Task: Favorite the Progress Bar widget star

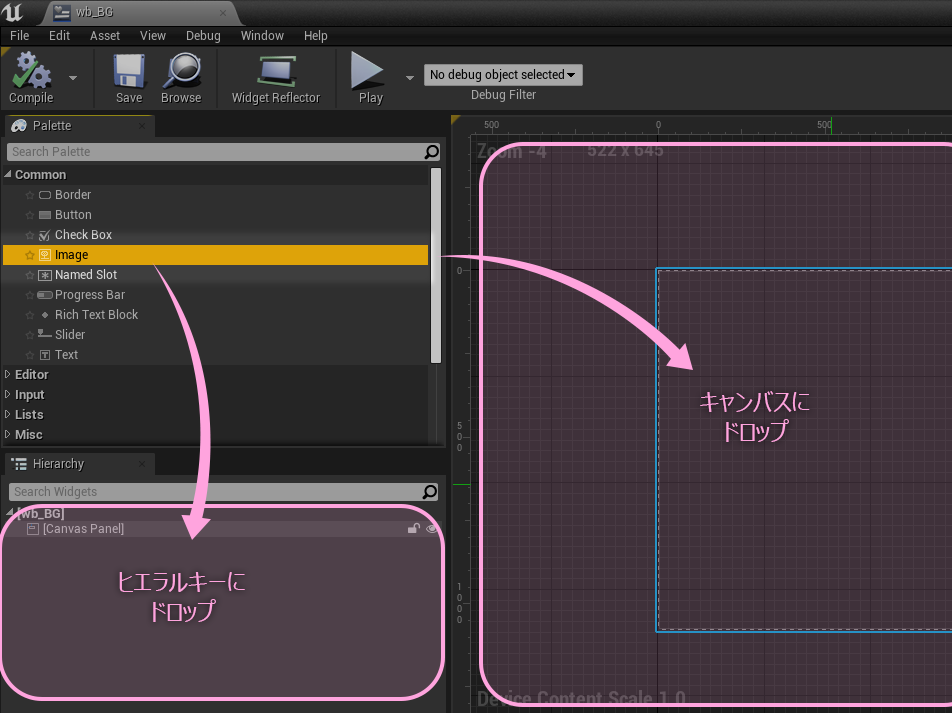Action: coord(30,296)
